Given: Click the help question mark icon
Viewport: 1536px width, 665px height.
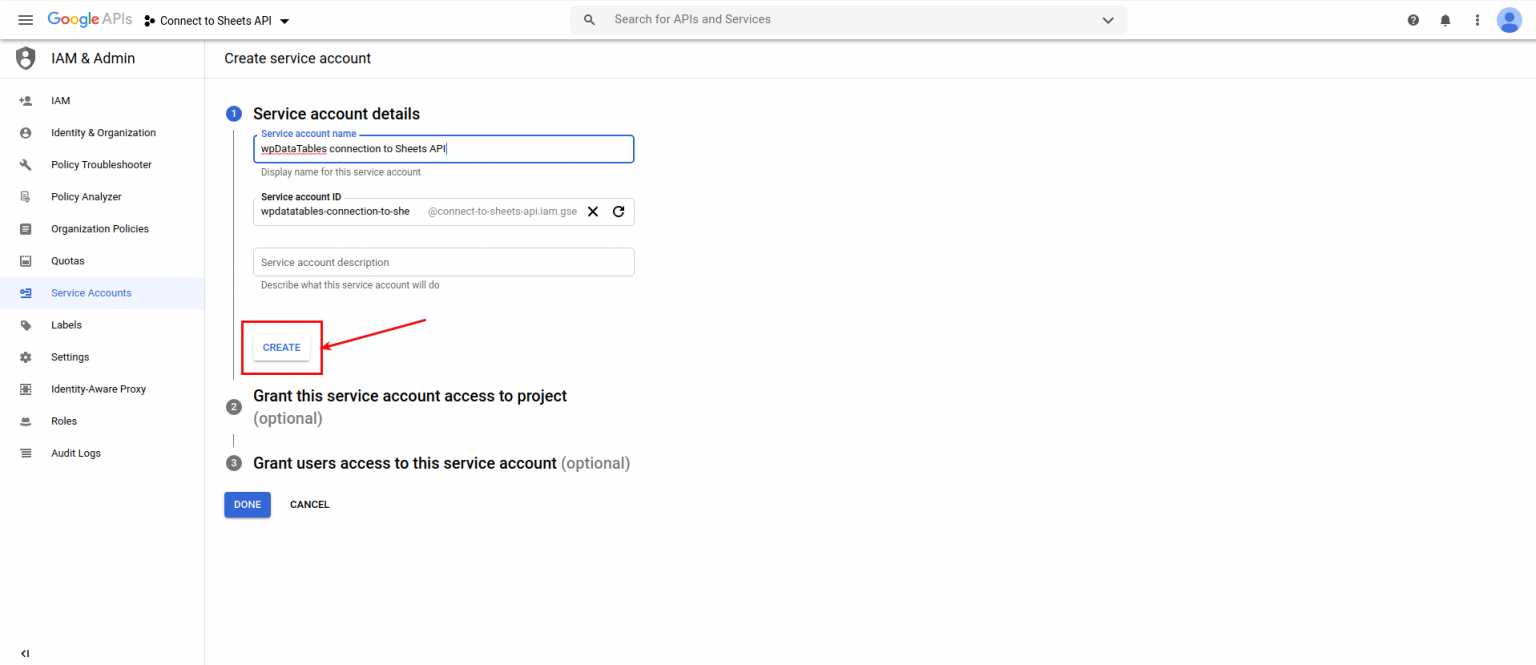Looking at the screenshot, I should tap(1413, 19).
